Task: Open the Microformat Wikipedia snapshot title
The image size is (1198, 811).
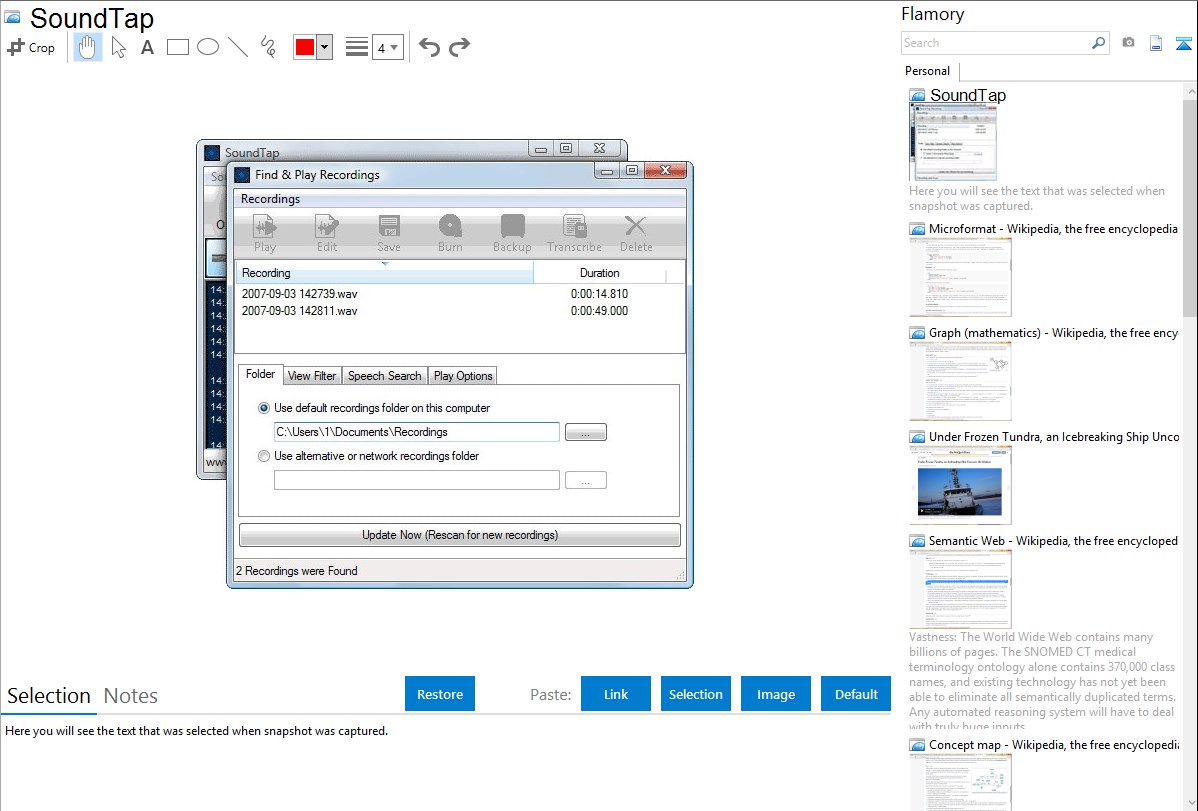Action: (x=1053, y=229)
